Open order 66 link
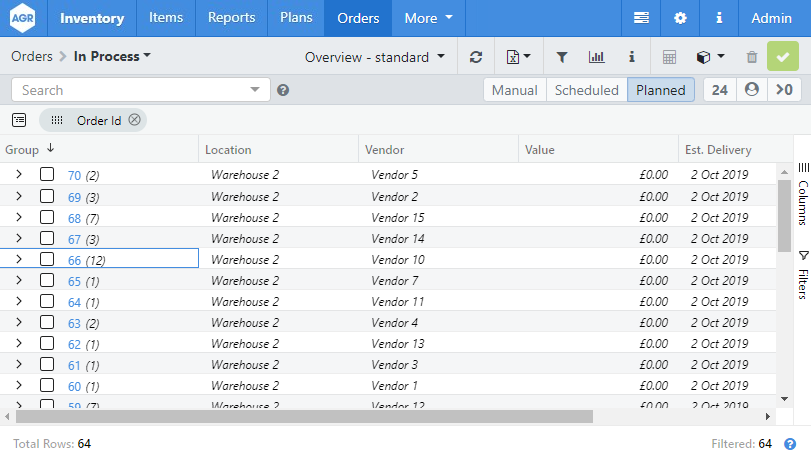 click(74, 260)
